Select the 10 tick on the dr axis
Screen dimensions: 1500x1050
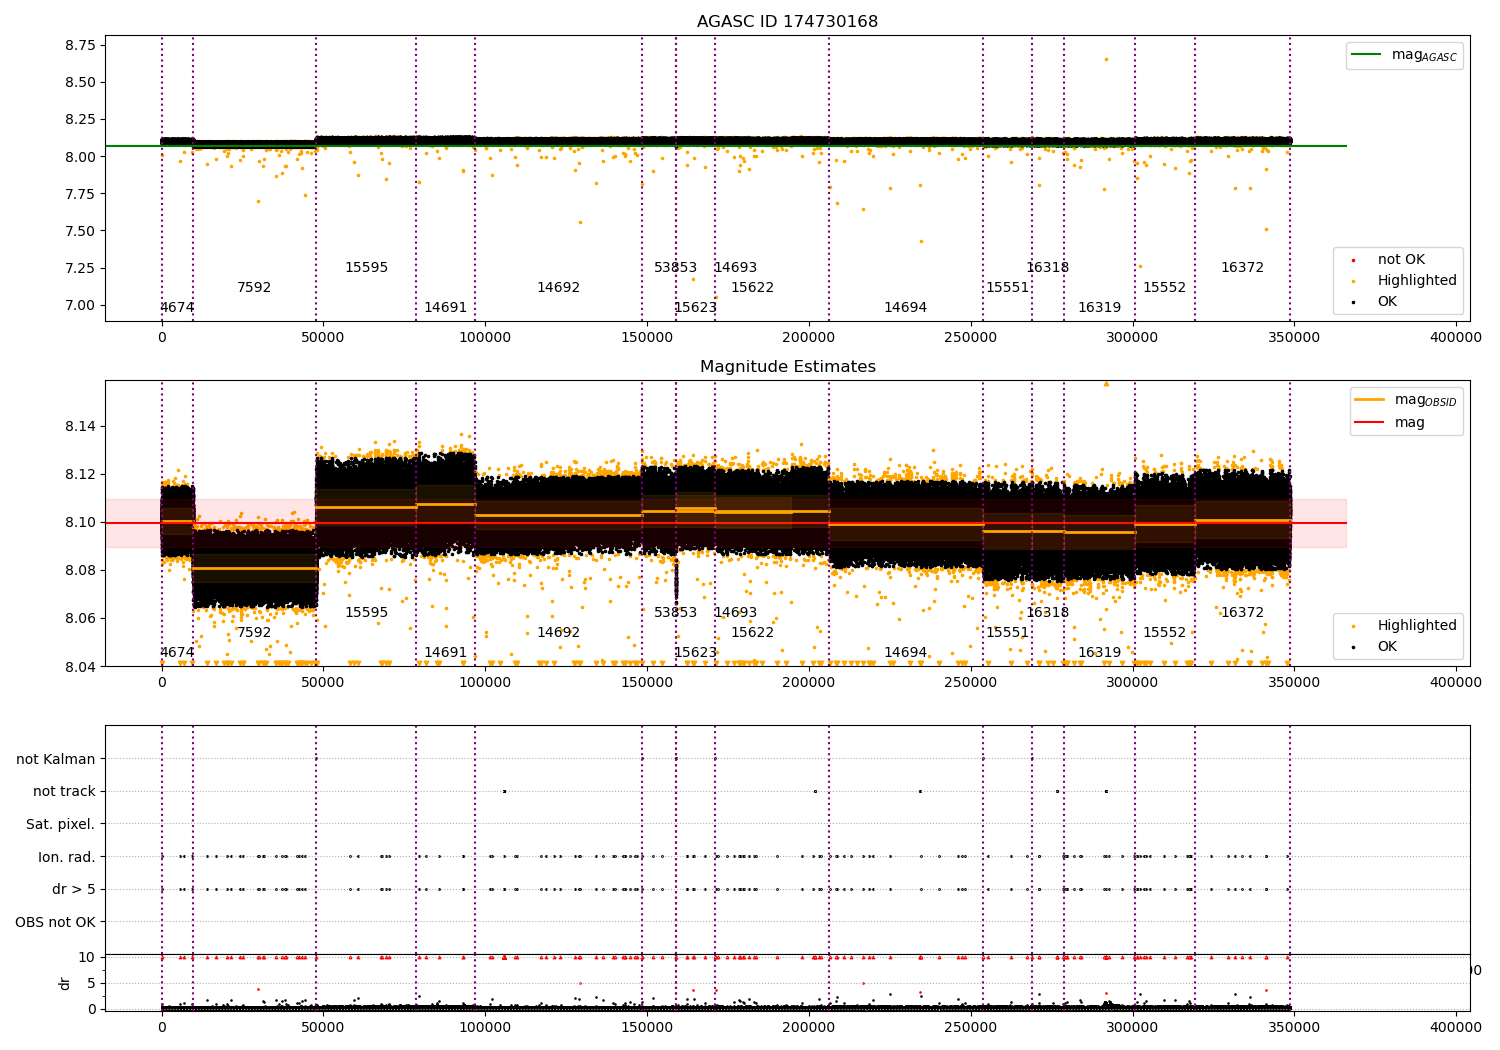[x=88, y=957]
